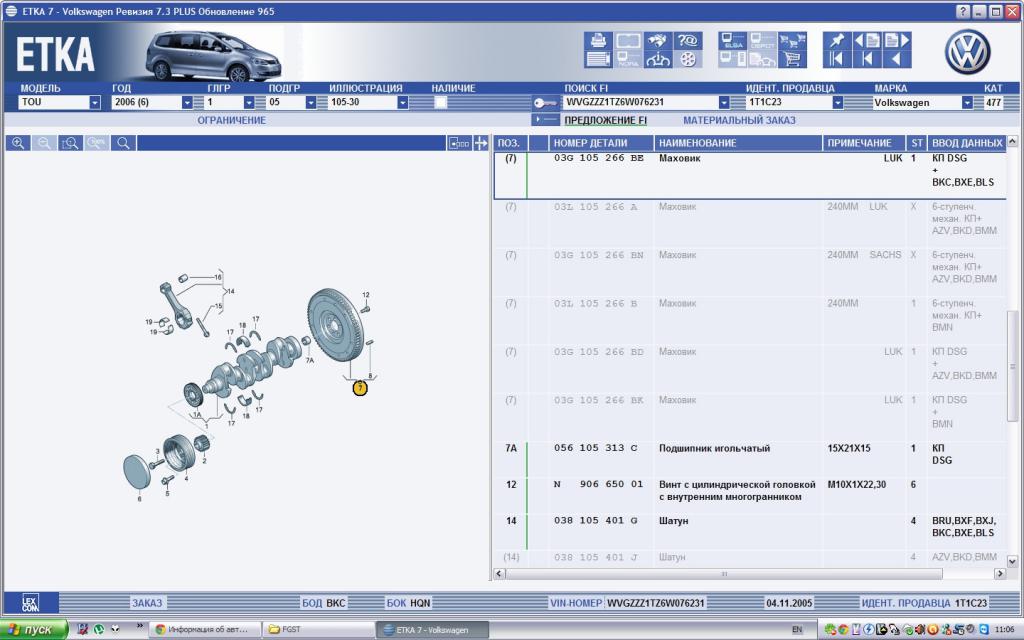
Task: Select row Подшипник игольчатый
Action: (749, 460)
